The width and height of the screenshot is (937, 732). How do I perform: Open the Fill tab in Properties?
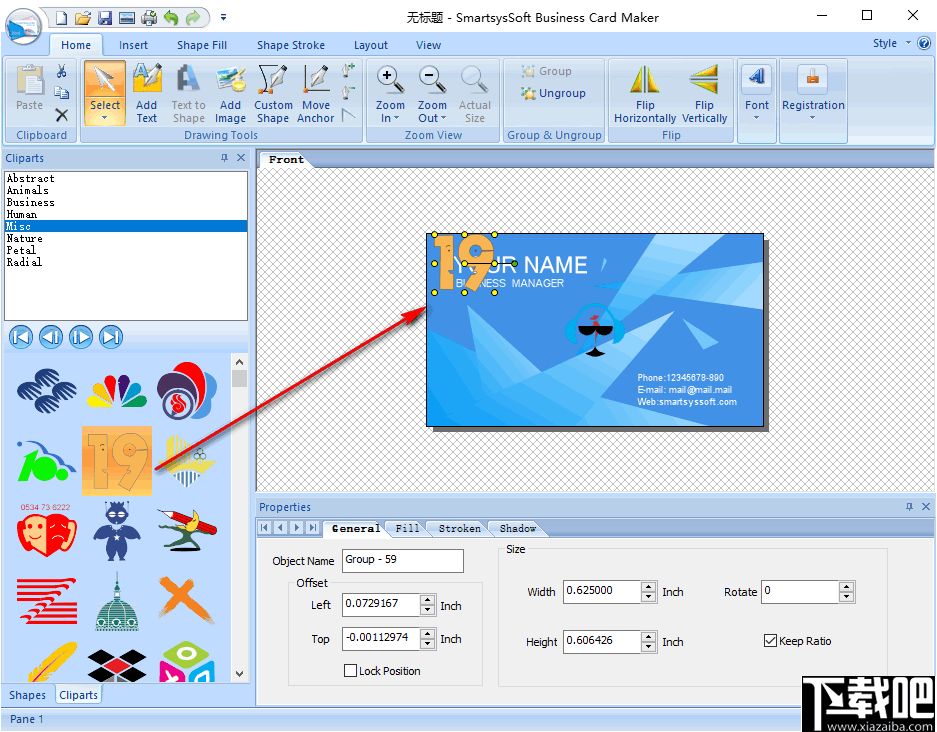coord(405,528)
